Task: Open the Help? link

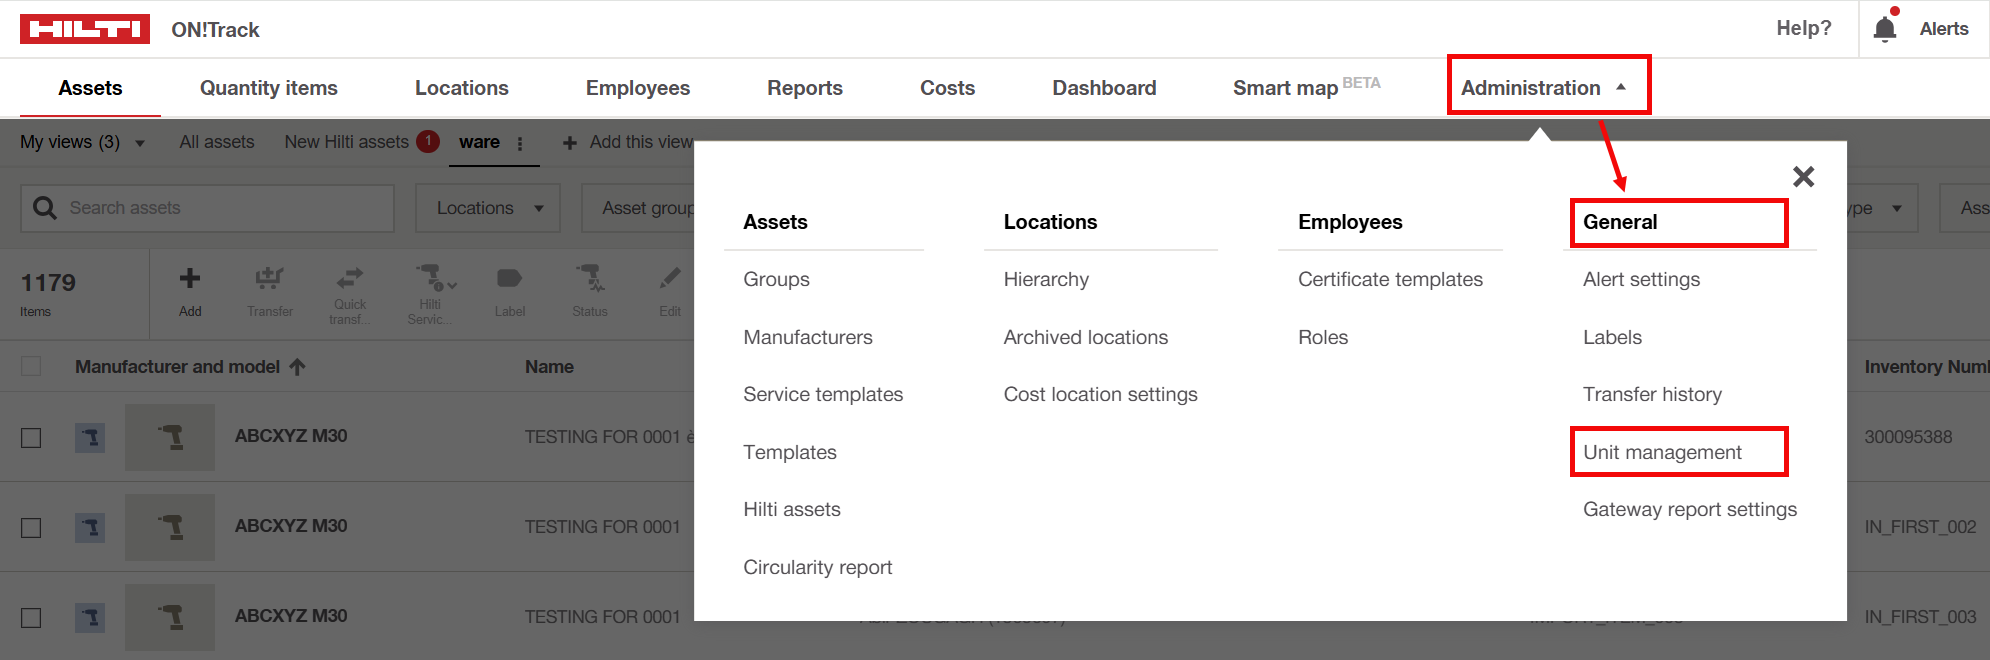Action: [1803, 29]
